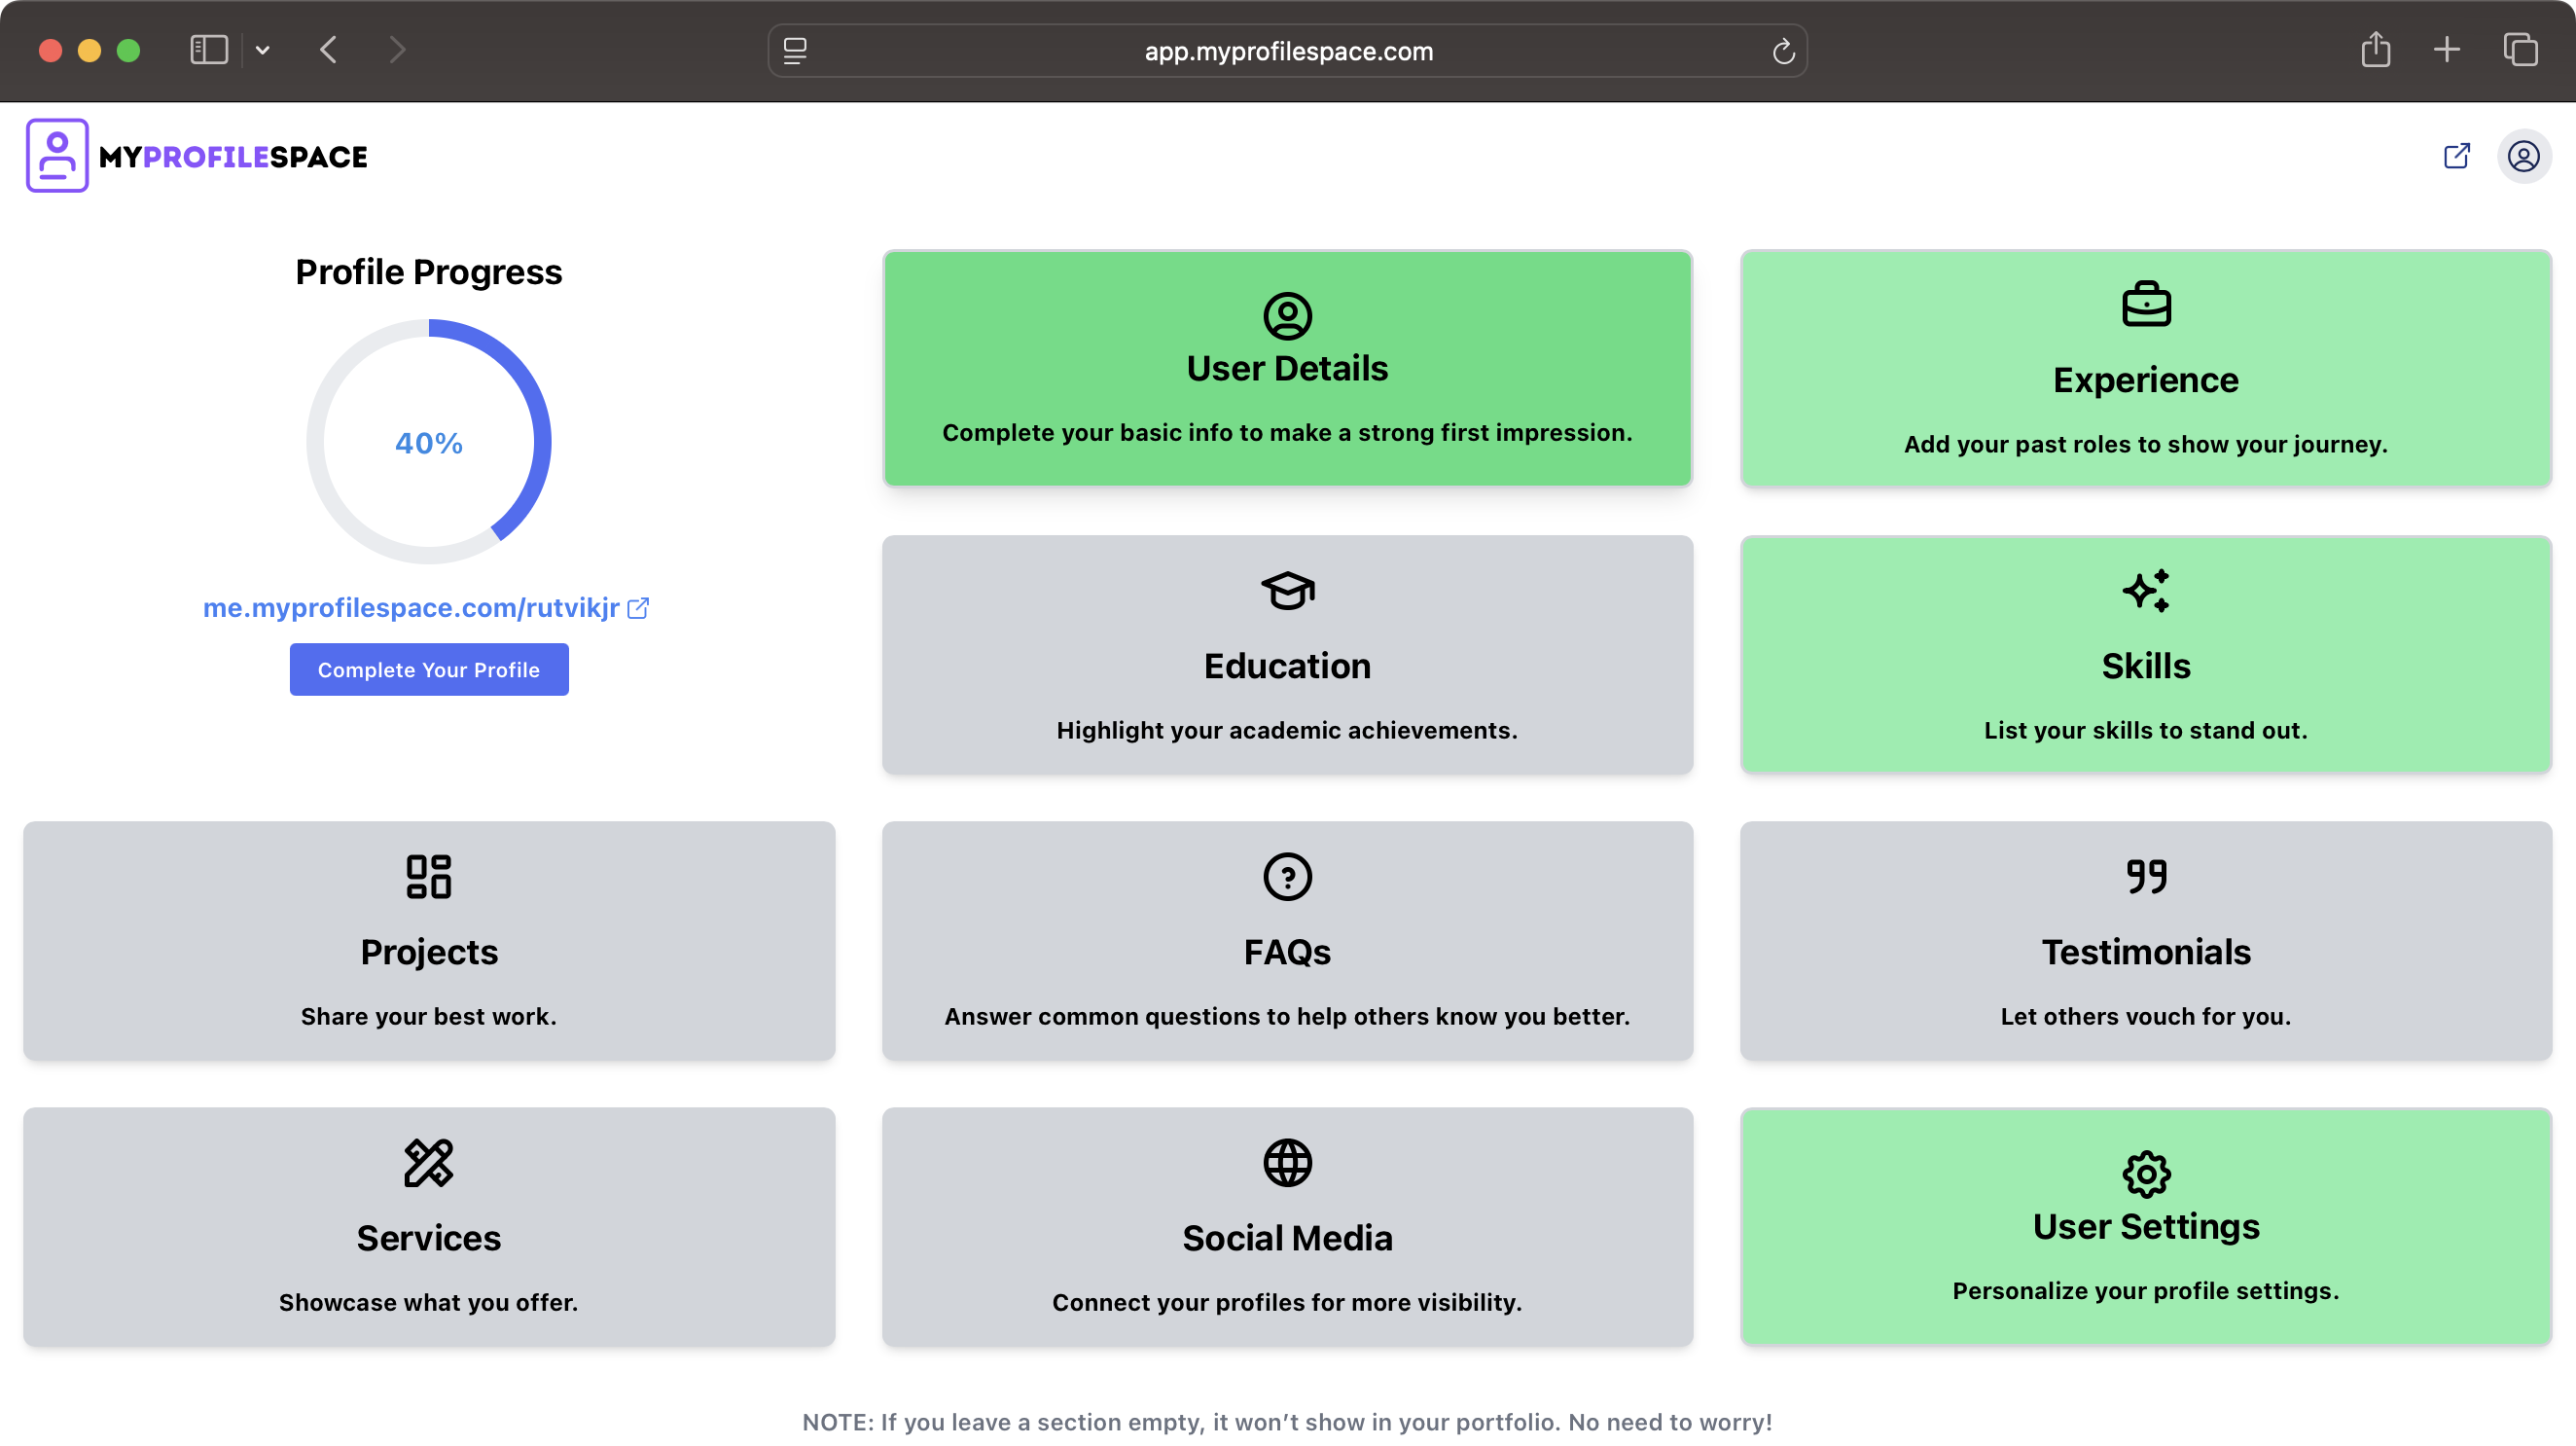Viewport: 2576px width, 1446px height.
Task: Click the Testimonials quote icon
Action: point(2146,877)
